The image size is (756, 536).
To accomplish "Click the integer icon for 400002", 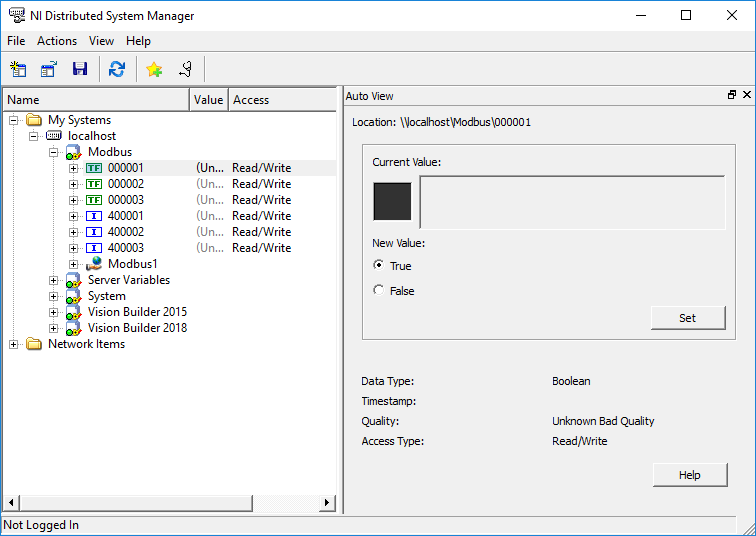I will pos(94,232).
